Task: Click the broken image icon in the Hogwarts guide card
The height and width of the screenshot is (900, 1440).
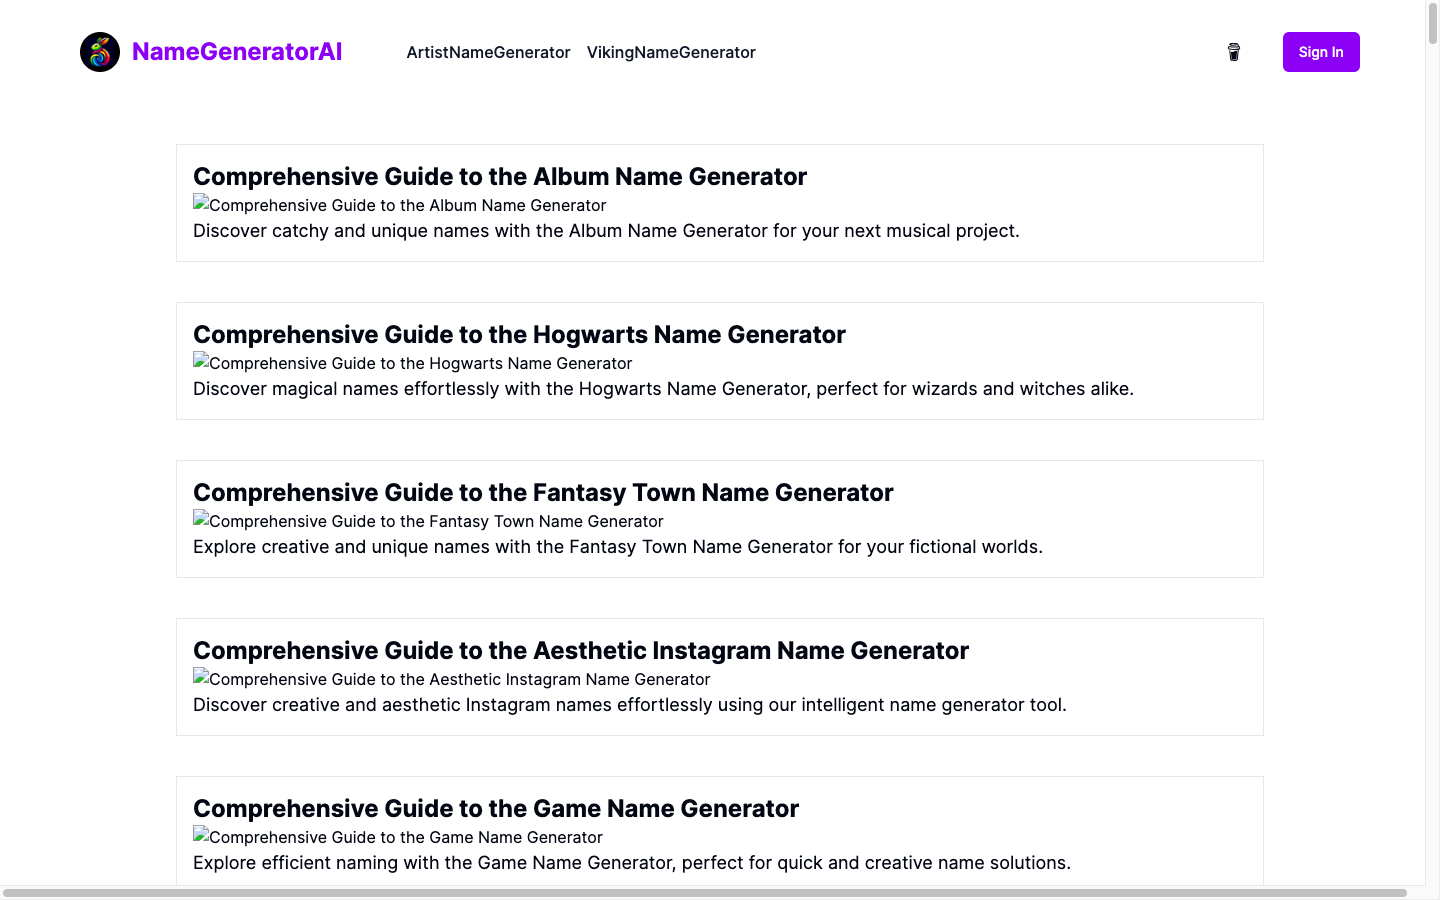Action: (x=200, y=363)
